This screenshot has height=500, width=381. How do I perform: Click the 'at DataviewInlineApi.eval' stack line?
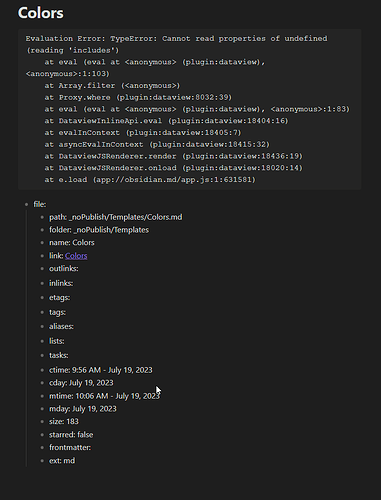point(166,121)
